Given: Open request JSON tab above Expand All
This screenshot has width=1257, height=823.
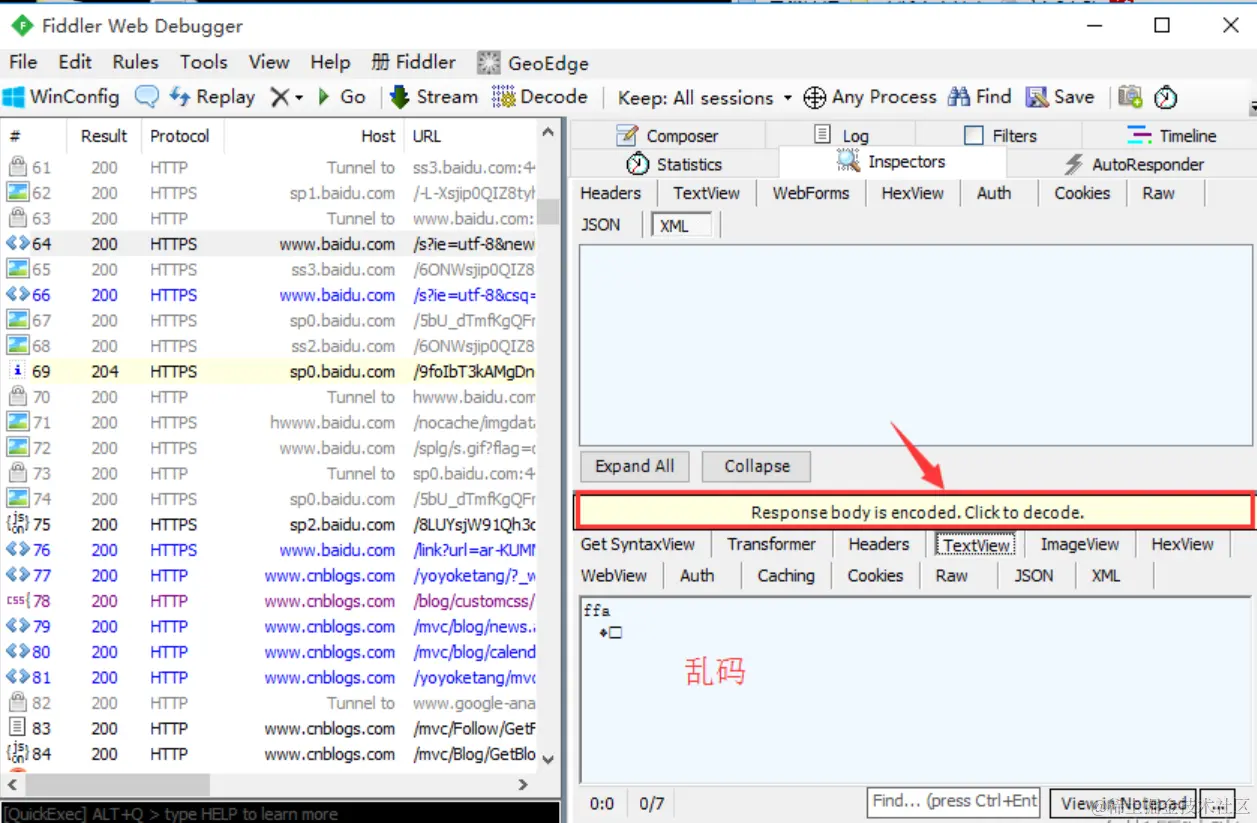Looking at the screenshot, I should pyautogui.click(x=601, y=225).
